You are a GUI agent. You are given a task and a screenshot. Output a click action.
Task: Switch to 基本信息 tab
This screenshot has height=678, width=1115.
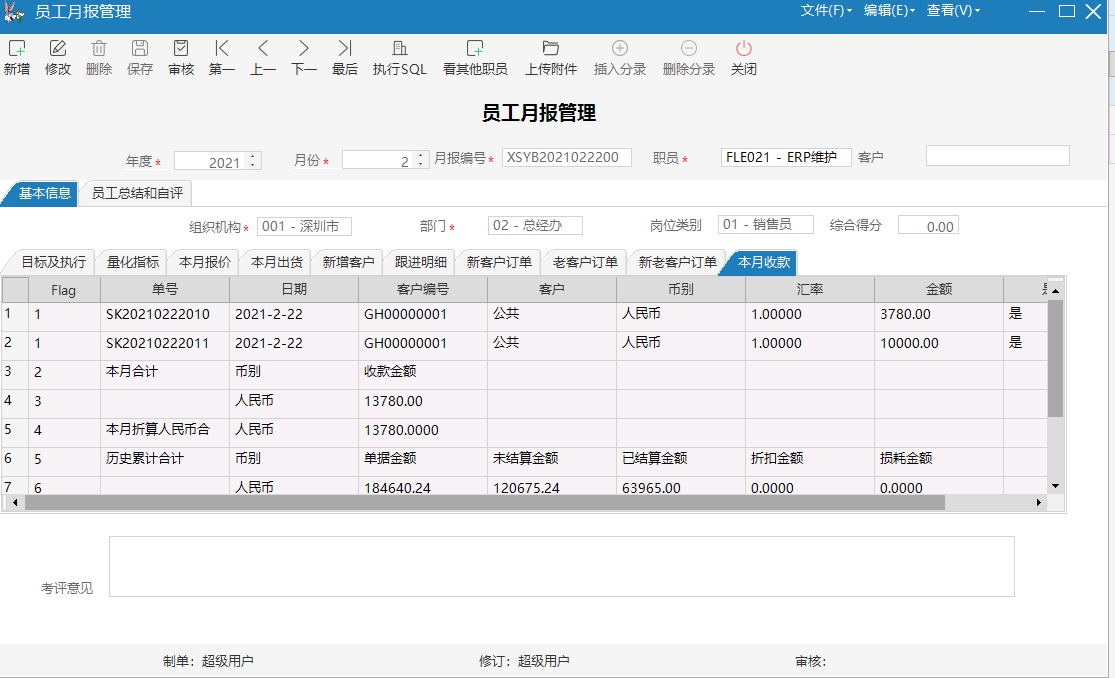[x=43, y=194]
